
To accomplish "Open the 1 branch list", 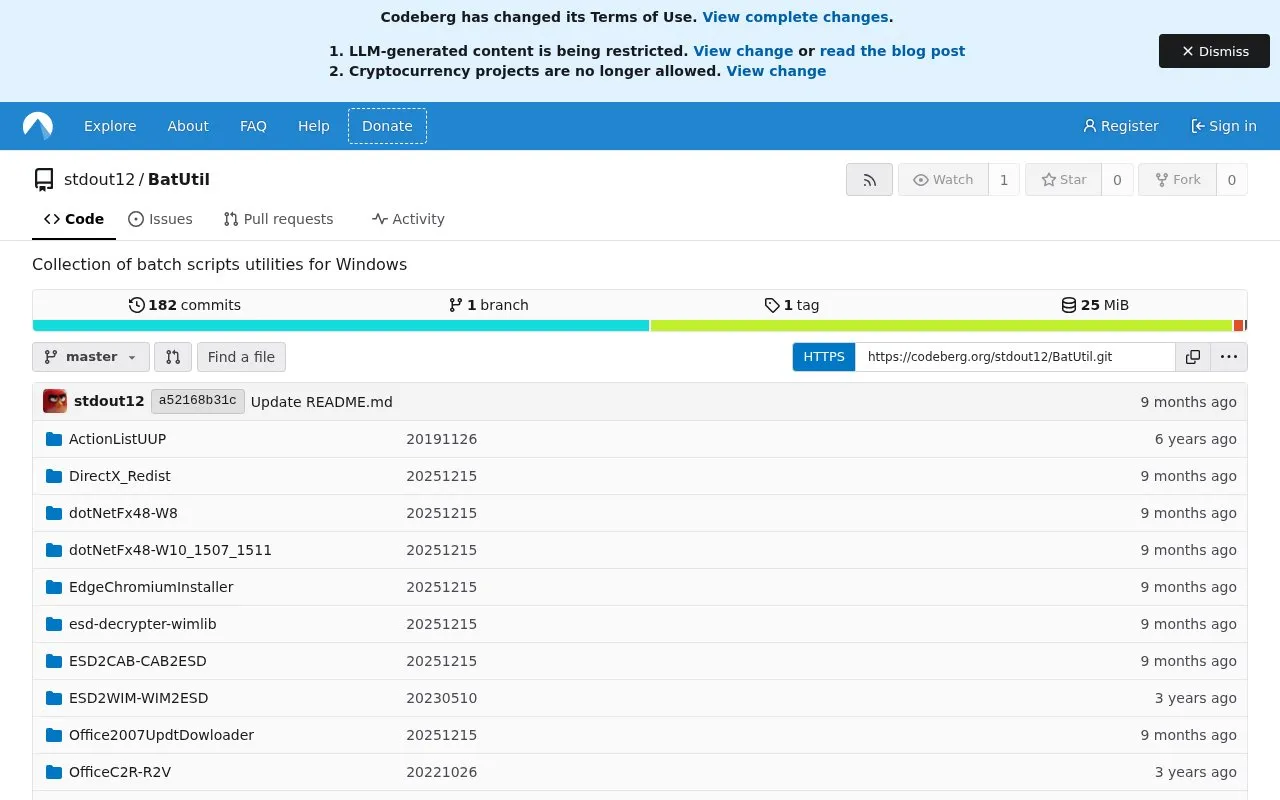I will (489, 305).
